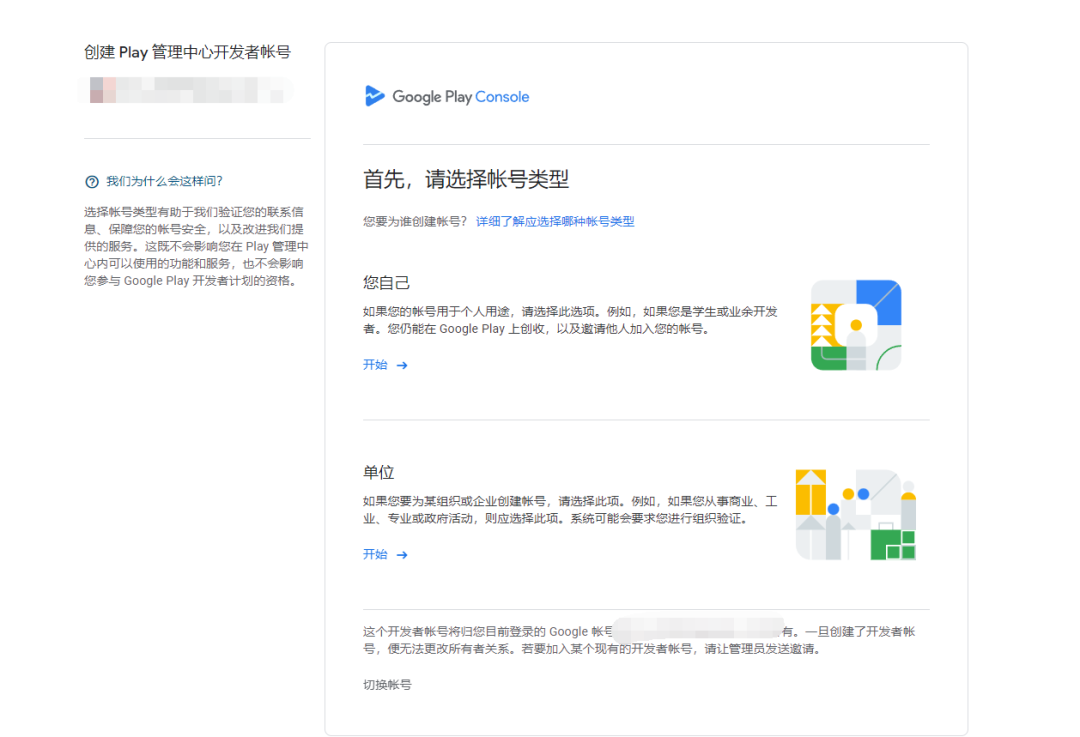Click the arrow beside 开始 under 您自己
The width and height of the screenshot is (1080, 737).
coord(402,366)
